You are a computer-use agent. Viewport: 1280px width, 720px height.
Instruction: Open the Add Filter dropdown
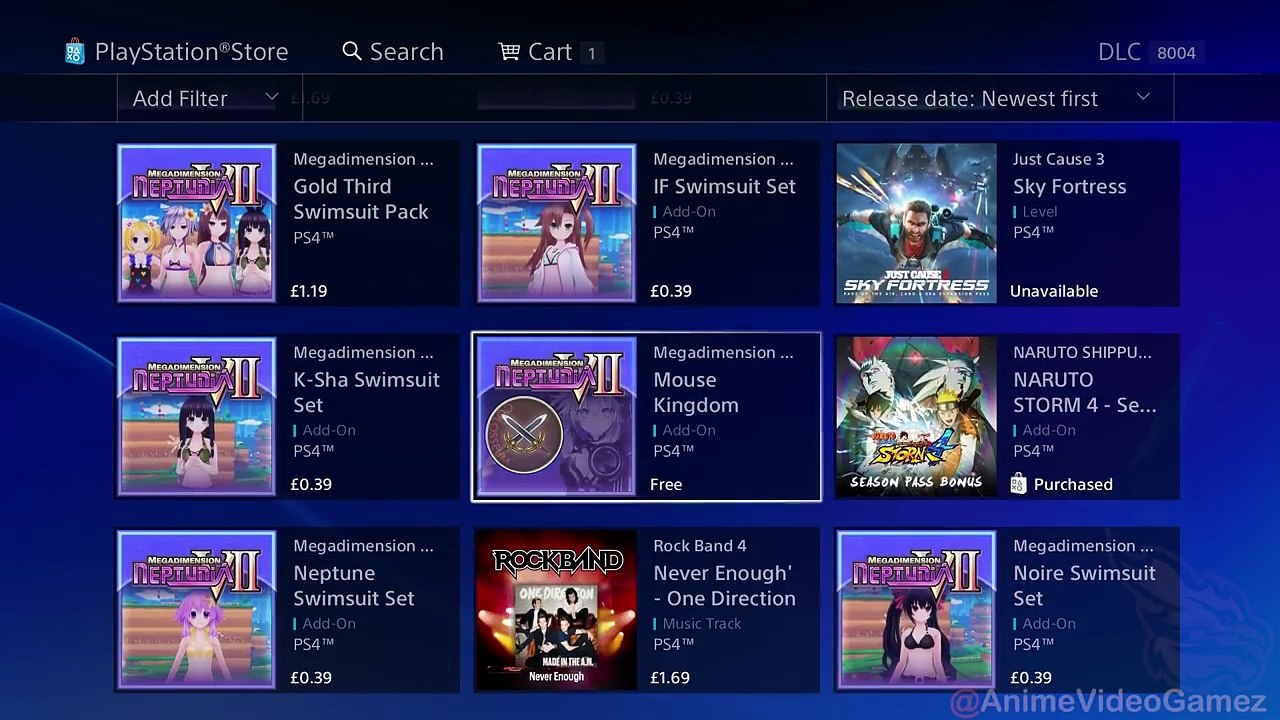point(209,98)
